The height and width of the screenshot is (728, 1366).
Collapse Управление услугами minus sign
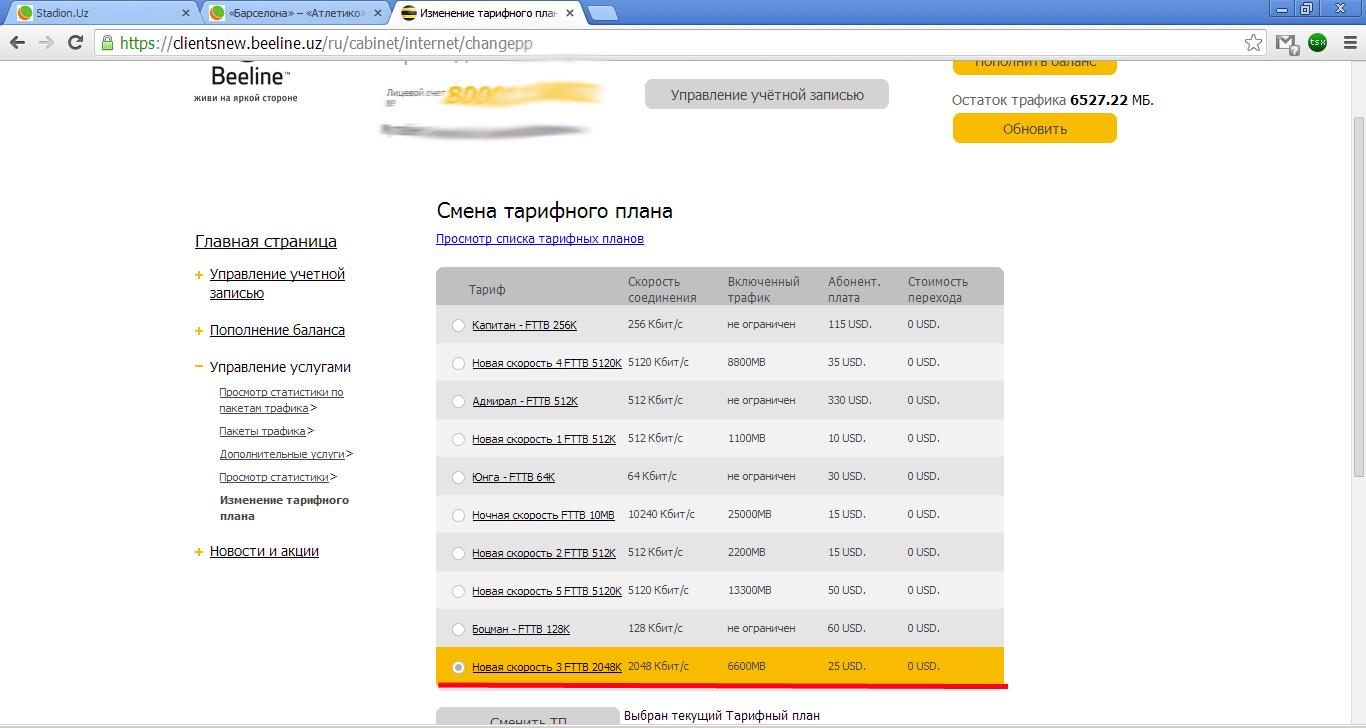(199, 368)
